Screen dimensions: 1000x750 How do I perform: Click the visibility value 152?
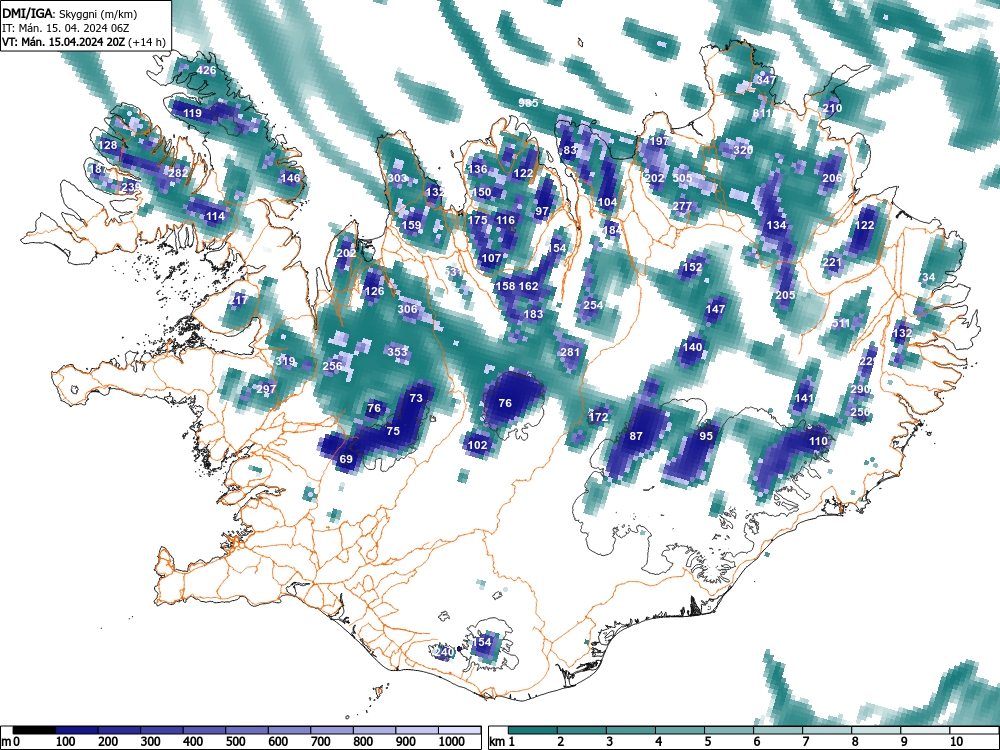point(692,267)
